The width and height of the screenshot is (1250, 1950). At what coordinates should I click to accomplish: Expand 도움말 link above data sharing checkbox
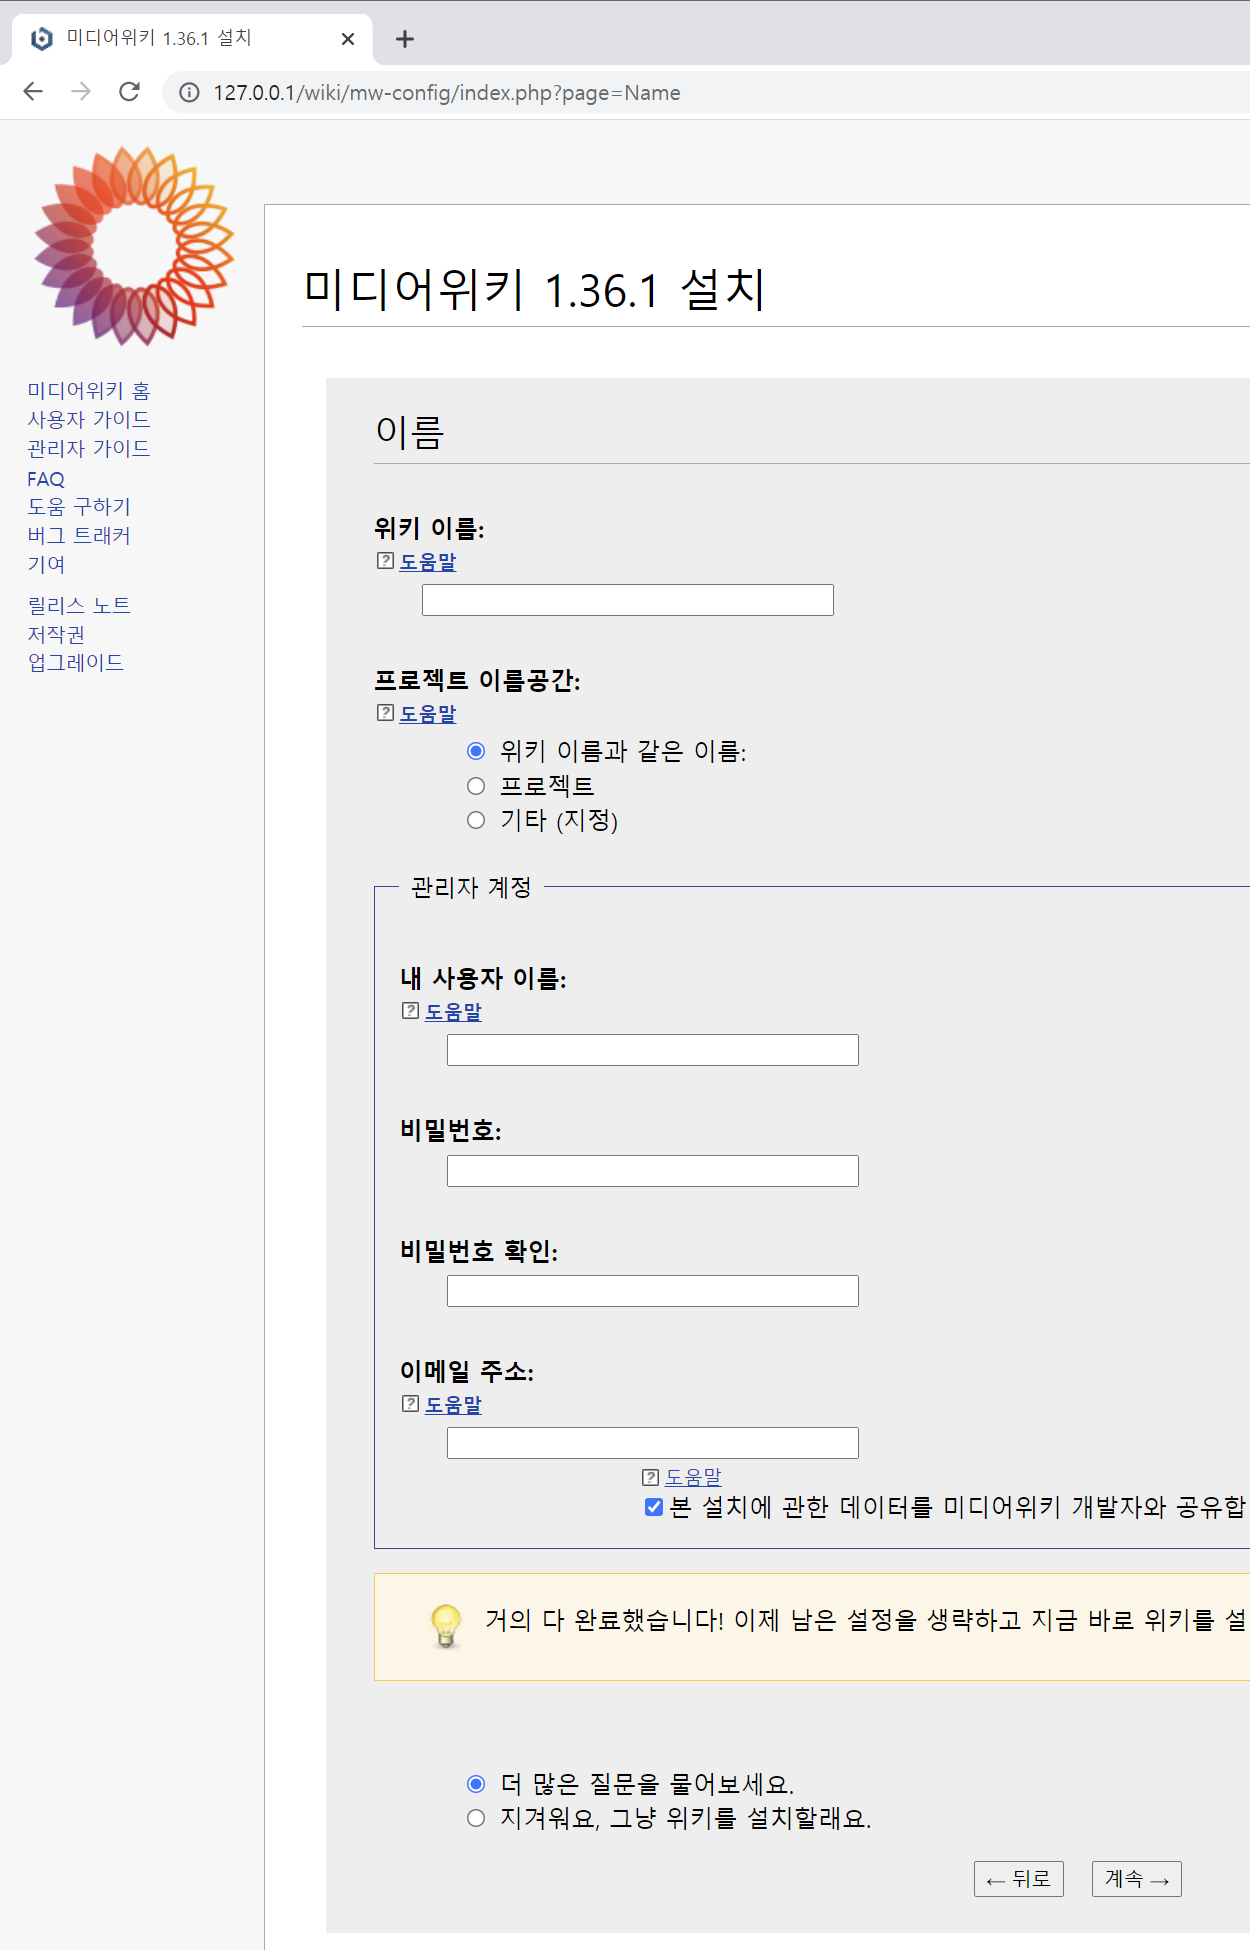pos(693,1477)
